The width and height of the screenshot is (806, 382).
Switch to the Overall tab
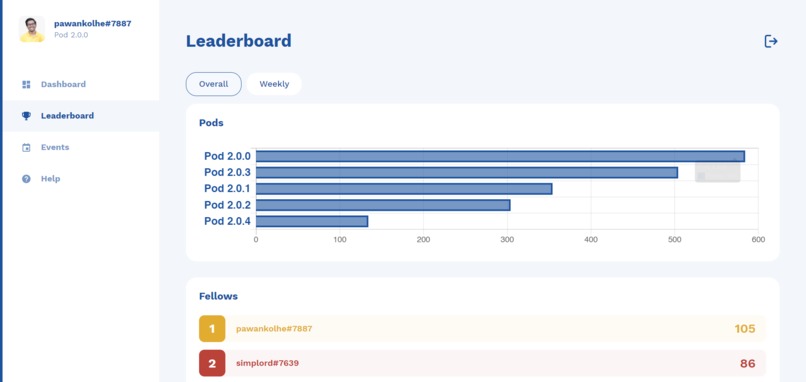click(x=213, y=84)
